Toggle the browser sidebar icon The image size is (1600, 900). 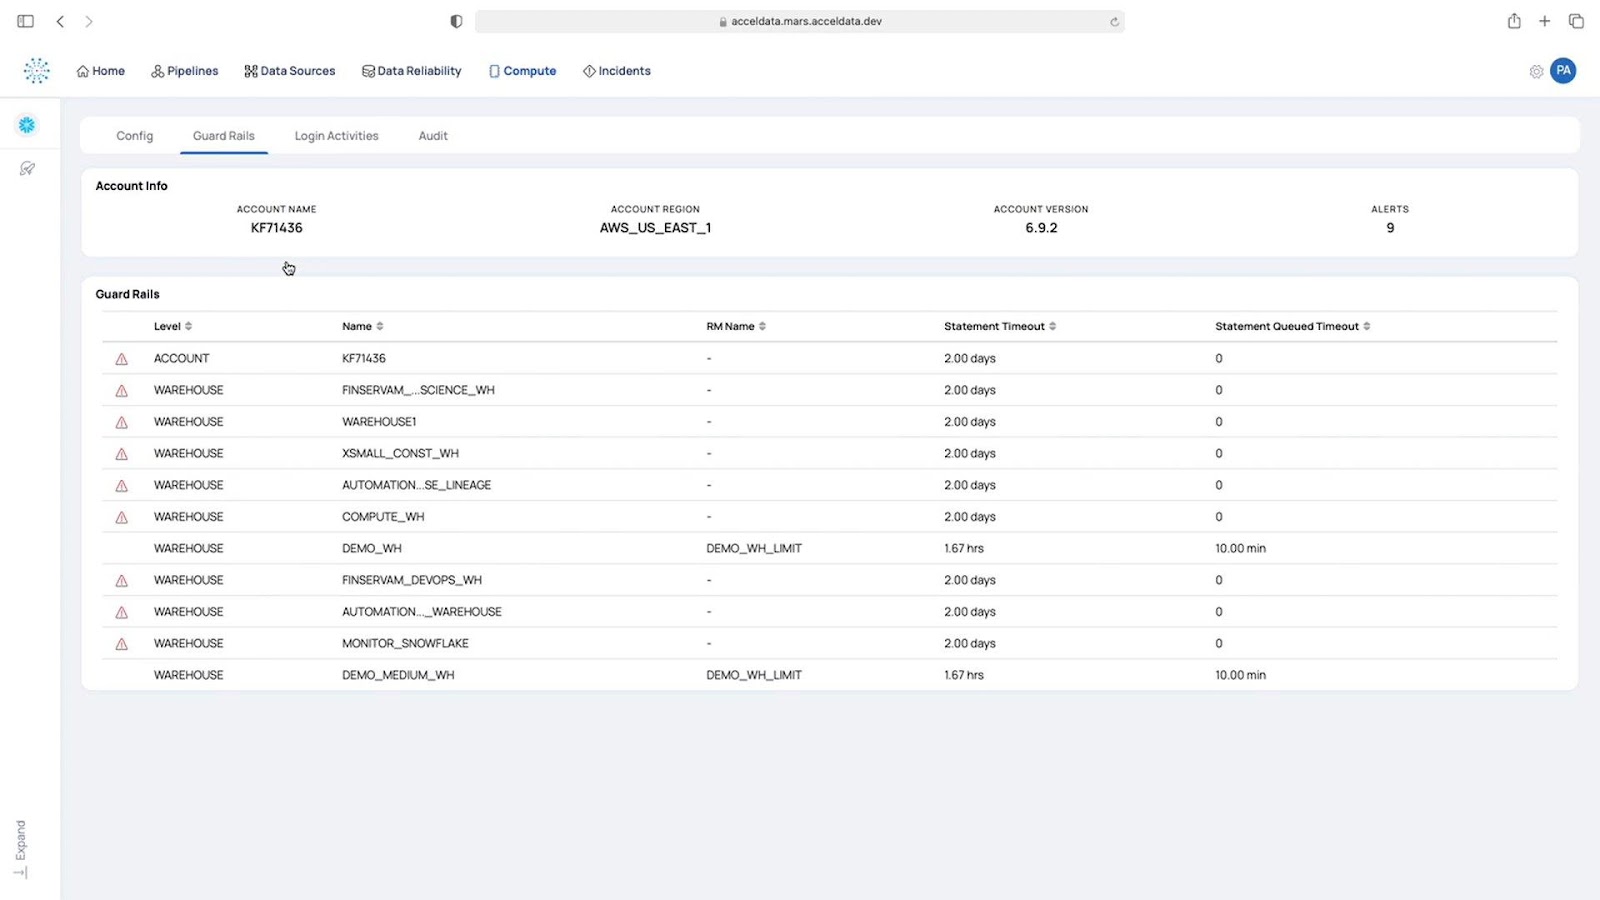[26, 21]
